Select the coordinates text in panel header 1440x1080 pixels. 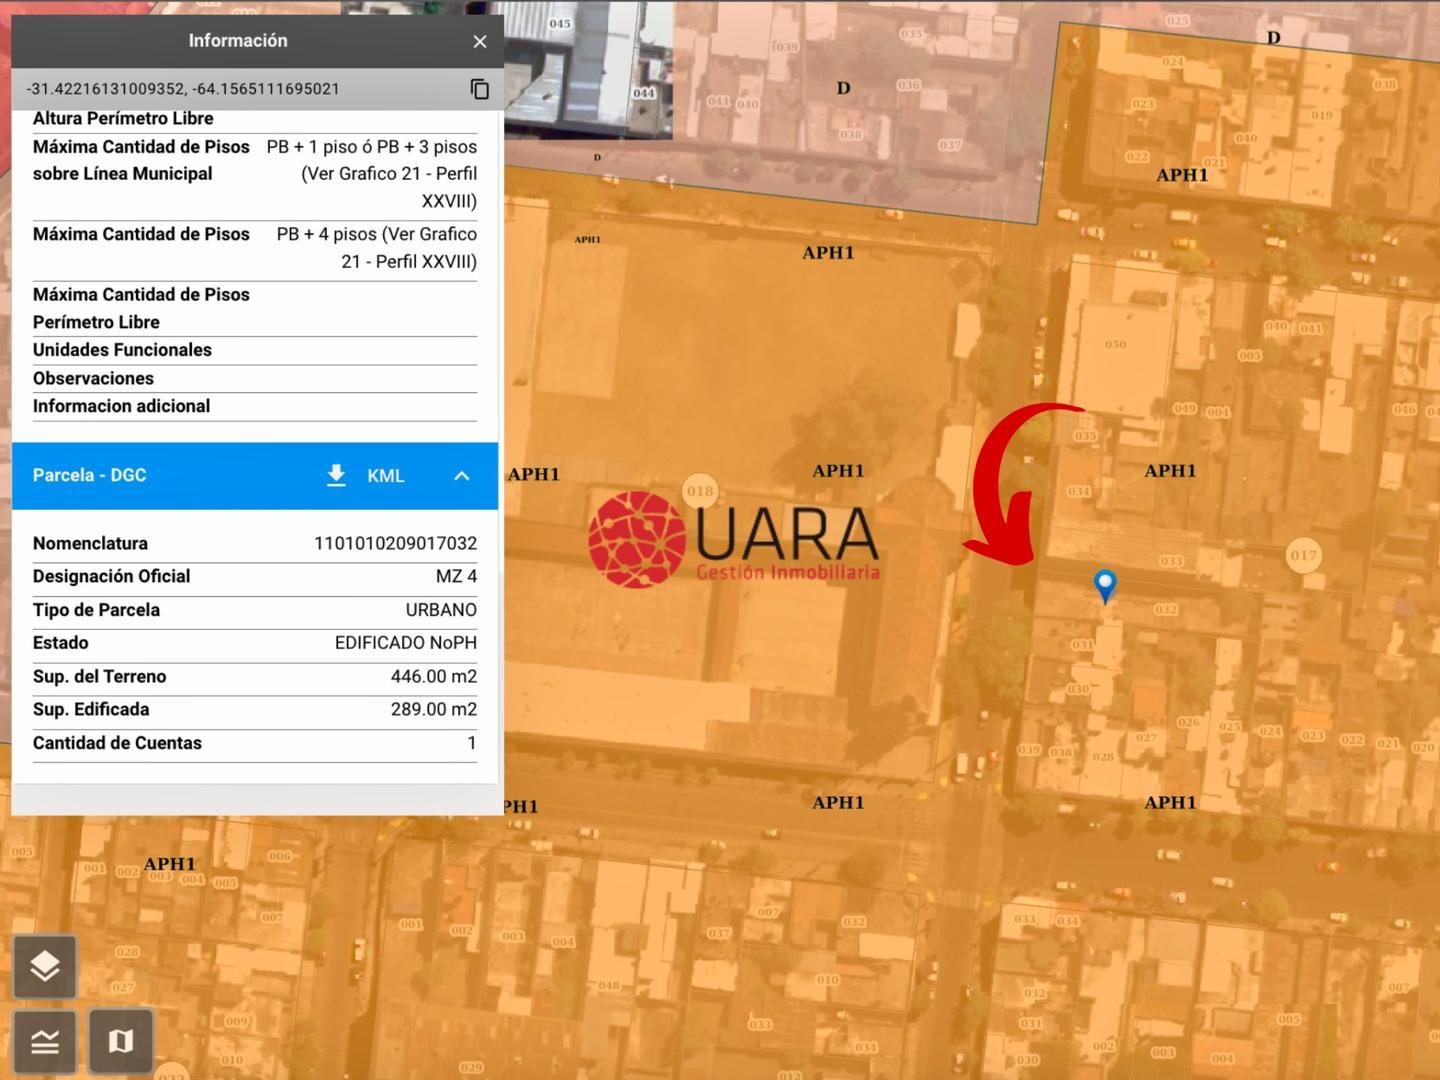pos(183,89)
